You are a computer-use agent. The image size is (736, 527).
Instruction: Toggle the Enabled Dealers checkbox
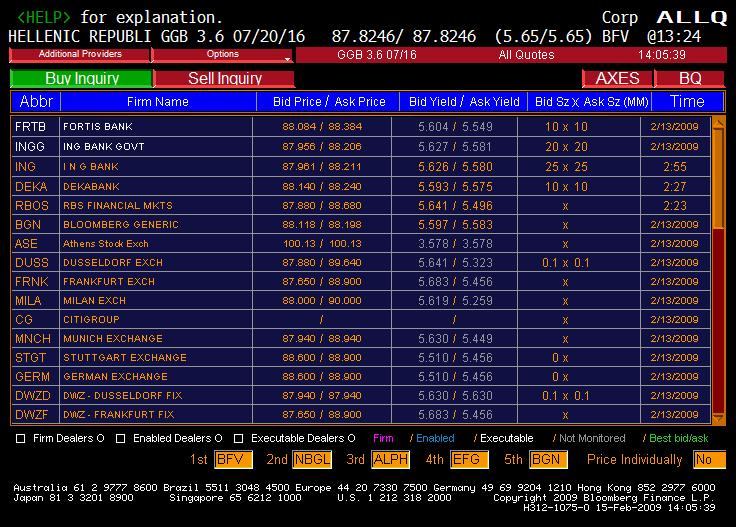pyautogui.click(x=121, y=439)
